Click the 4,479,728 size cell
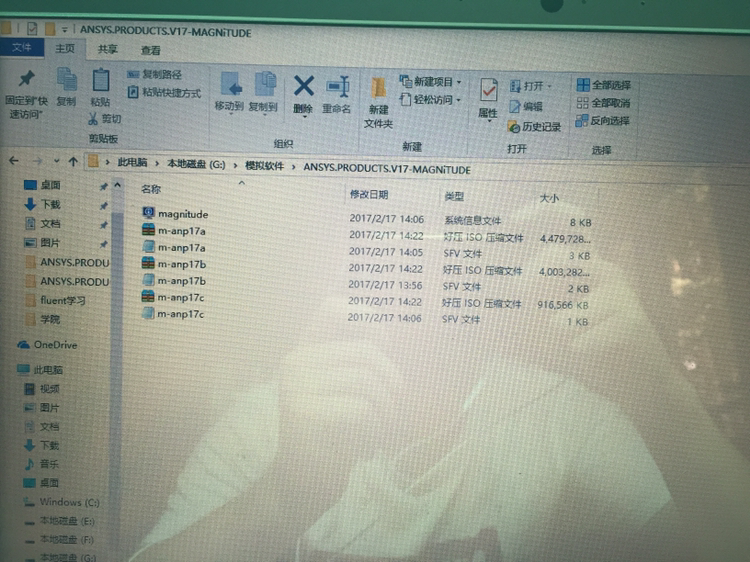This screenshot has width=750, height=562. [565, 239]
